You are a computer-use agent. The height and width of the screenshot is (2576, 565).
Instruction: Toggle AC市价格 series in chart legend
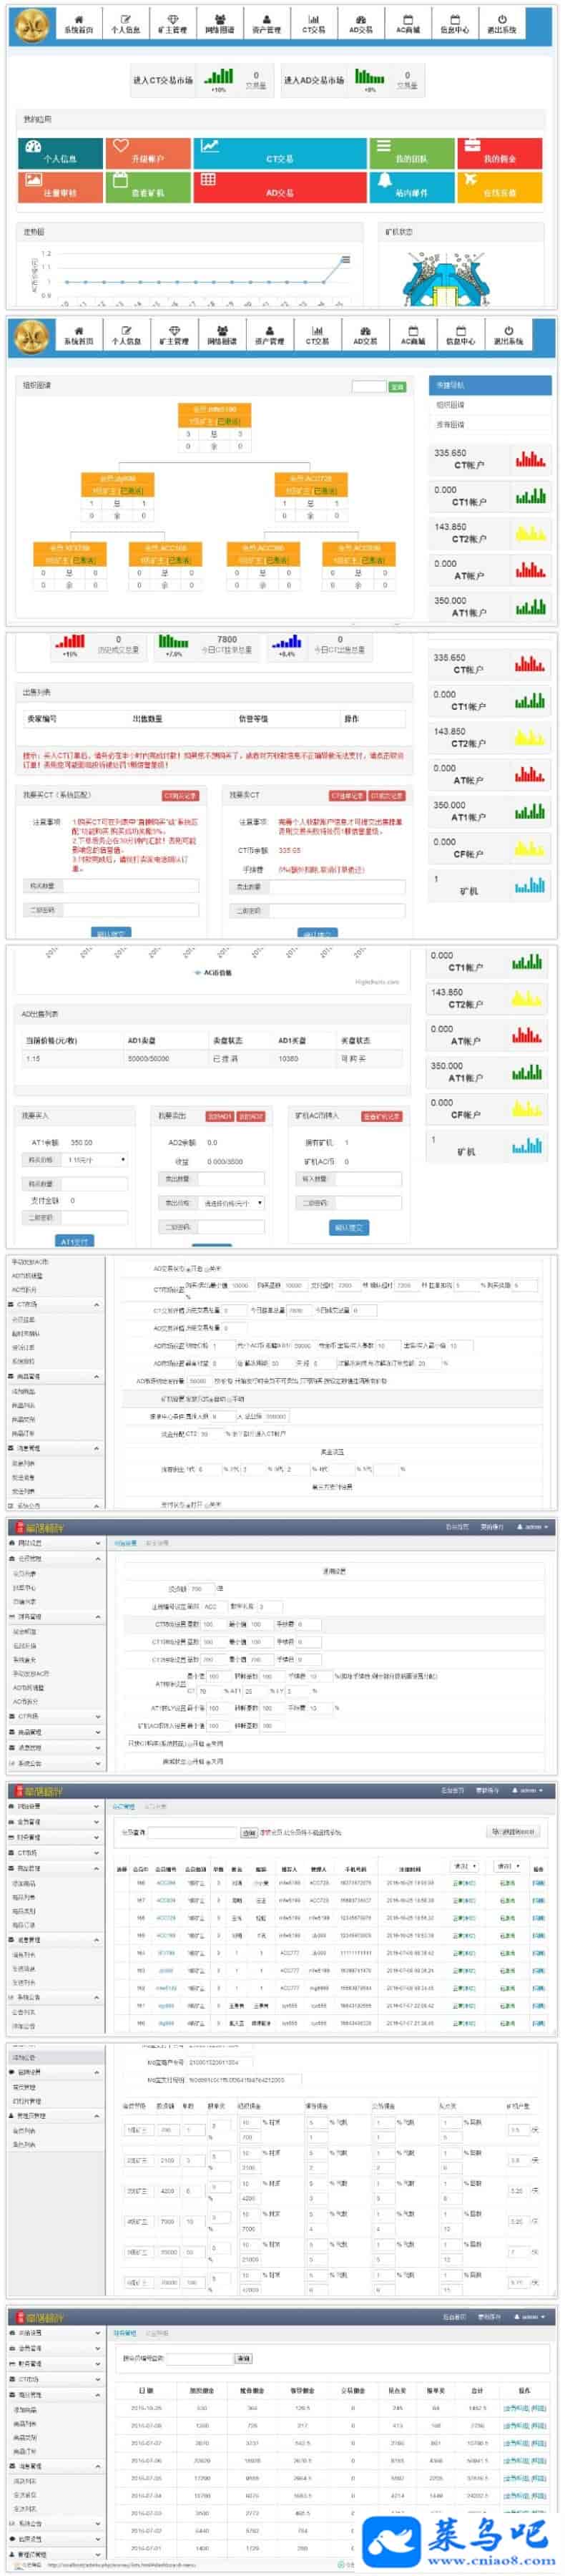[x=213, y=972]
